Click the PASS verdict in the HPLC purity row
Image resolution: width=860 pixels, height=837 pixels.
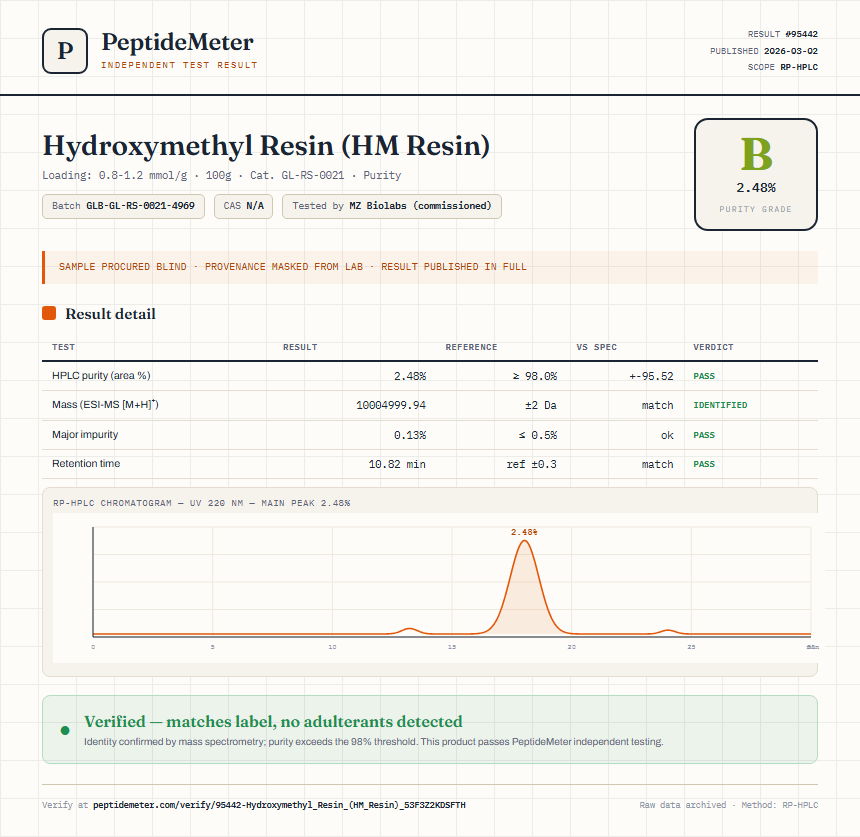(704, 376)
